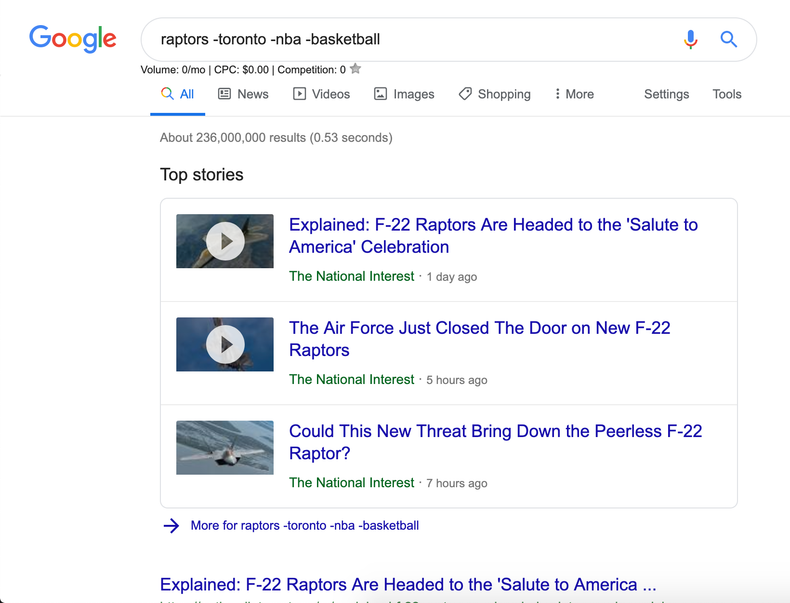Screen dimensions: 790x603
Task: Open the More search options dropdown
Action: tap(575, 94)
